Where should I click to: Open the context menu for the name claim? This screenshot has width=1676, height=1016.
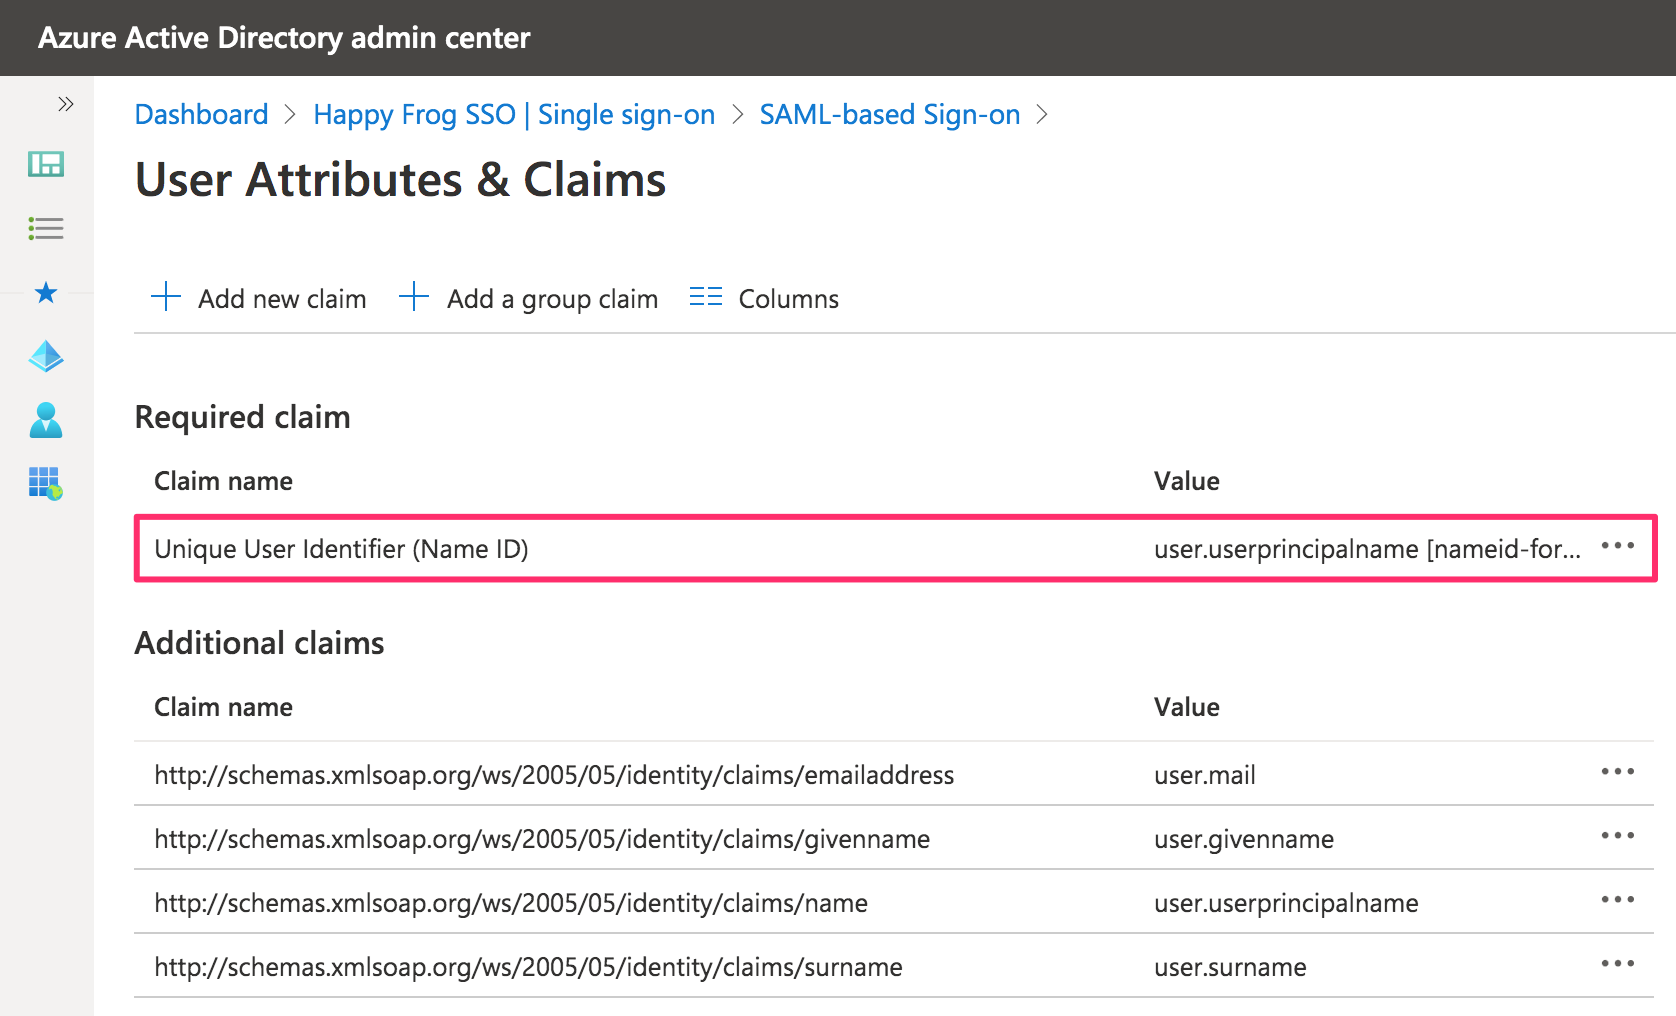(x=1618, y=900)
